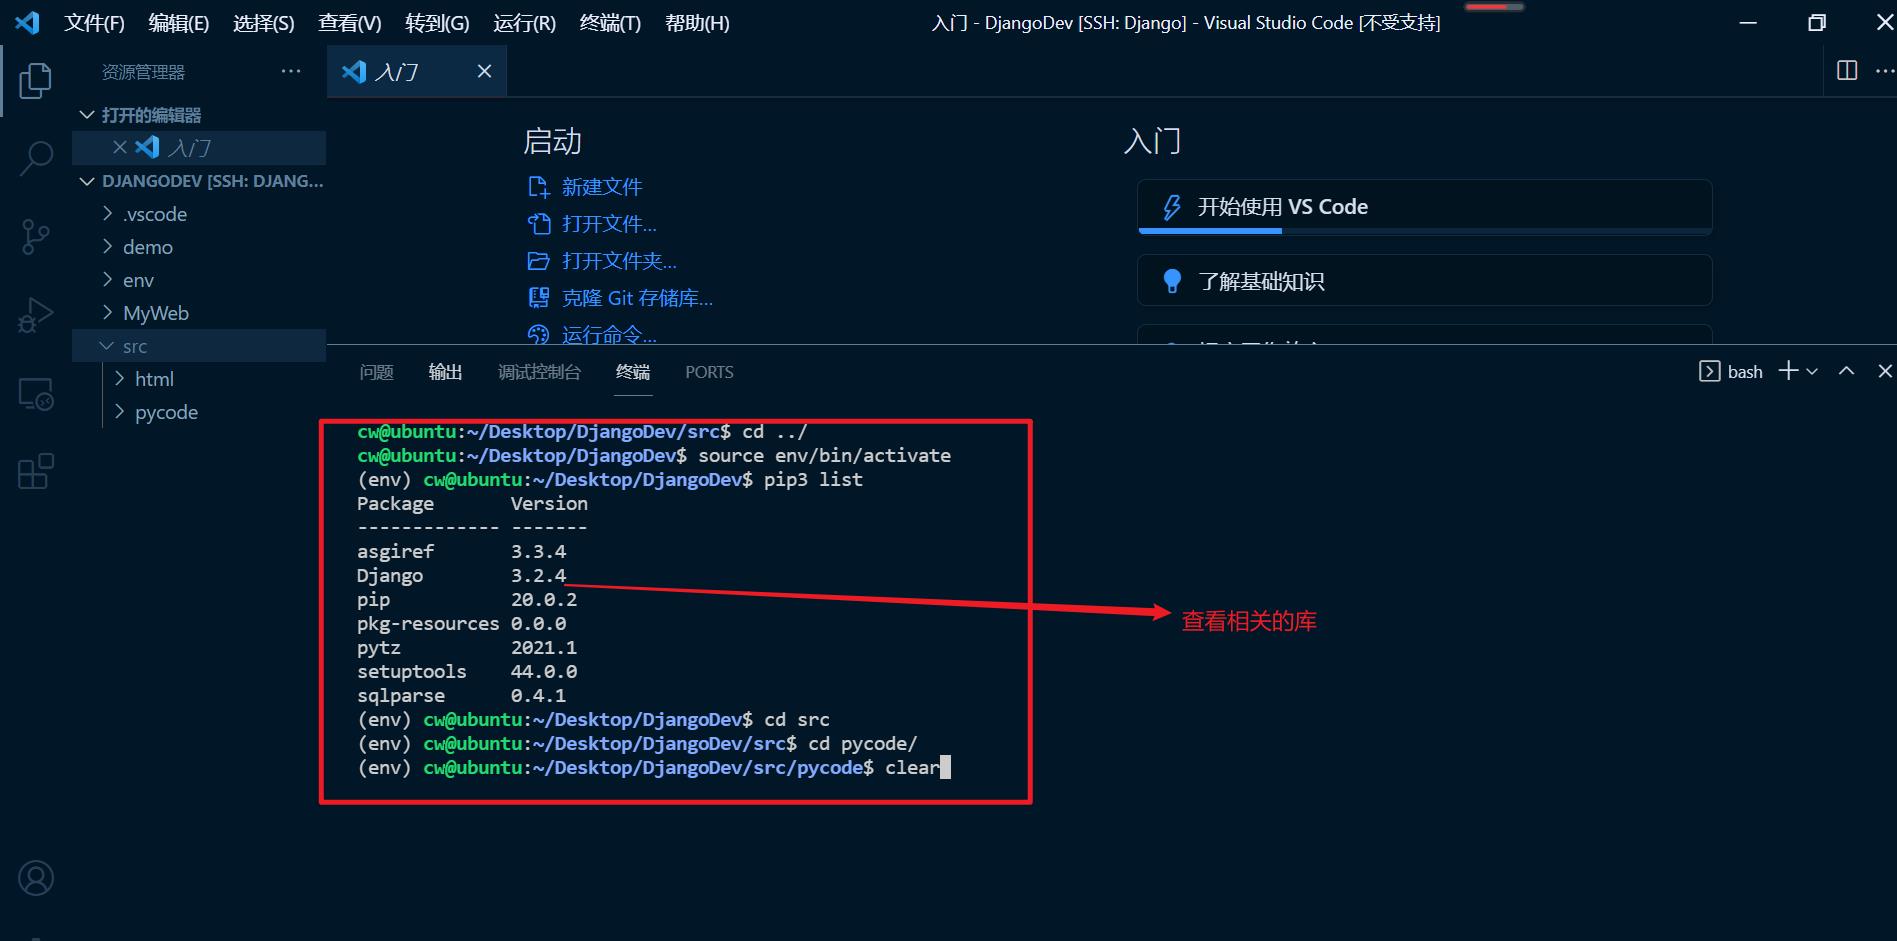Viewport: 1897px width, 941px height.
Task: Open the 开始使用 VS Code walkthrough
Action: click(x=1425, y=207)
